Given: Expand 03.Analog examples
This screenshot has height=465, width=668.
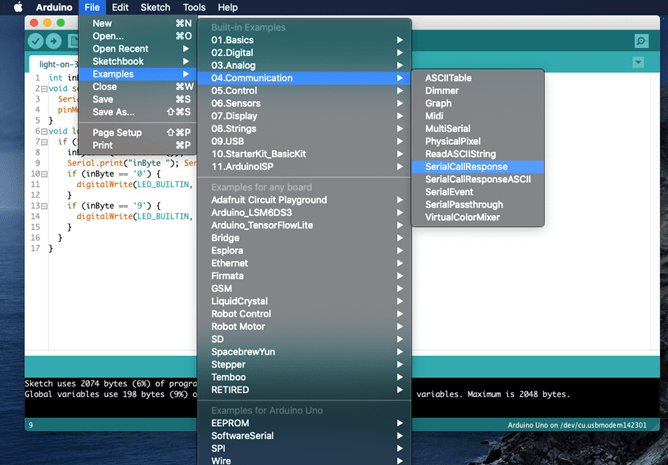Looking at the screenshot, I should click(304, 65).
